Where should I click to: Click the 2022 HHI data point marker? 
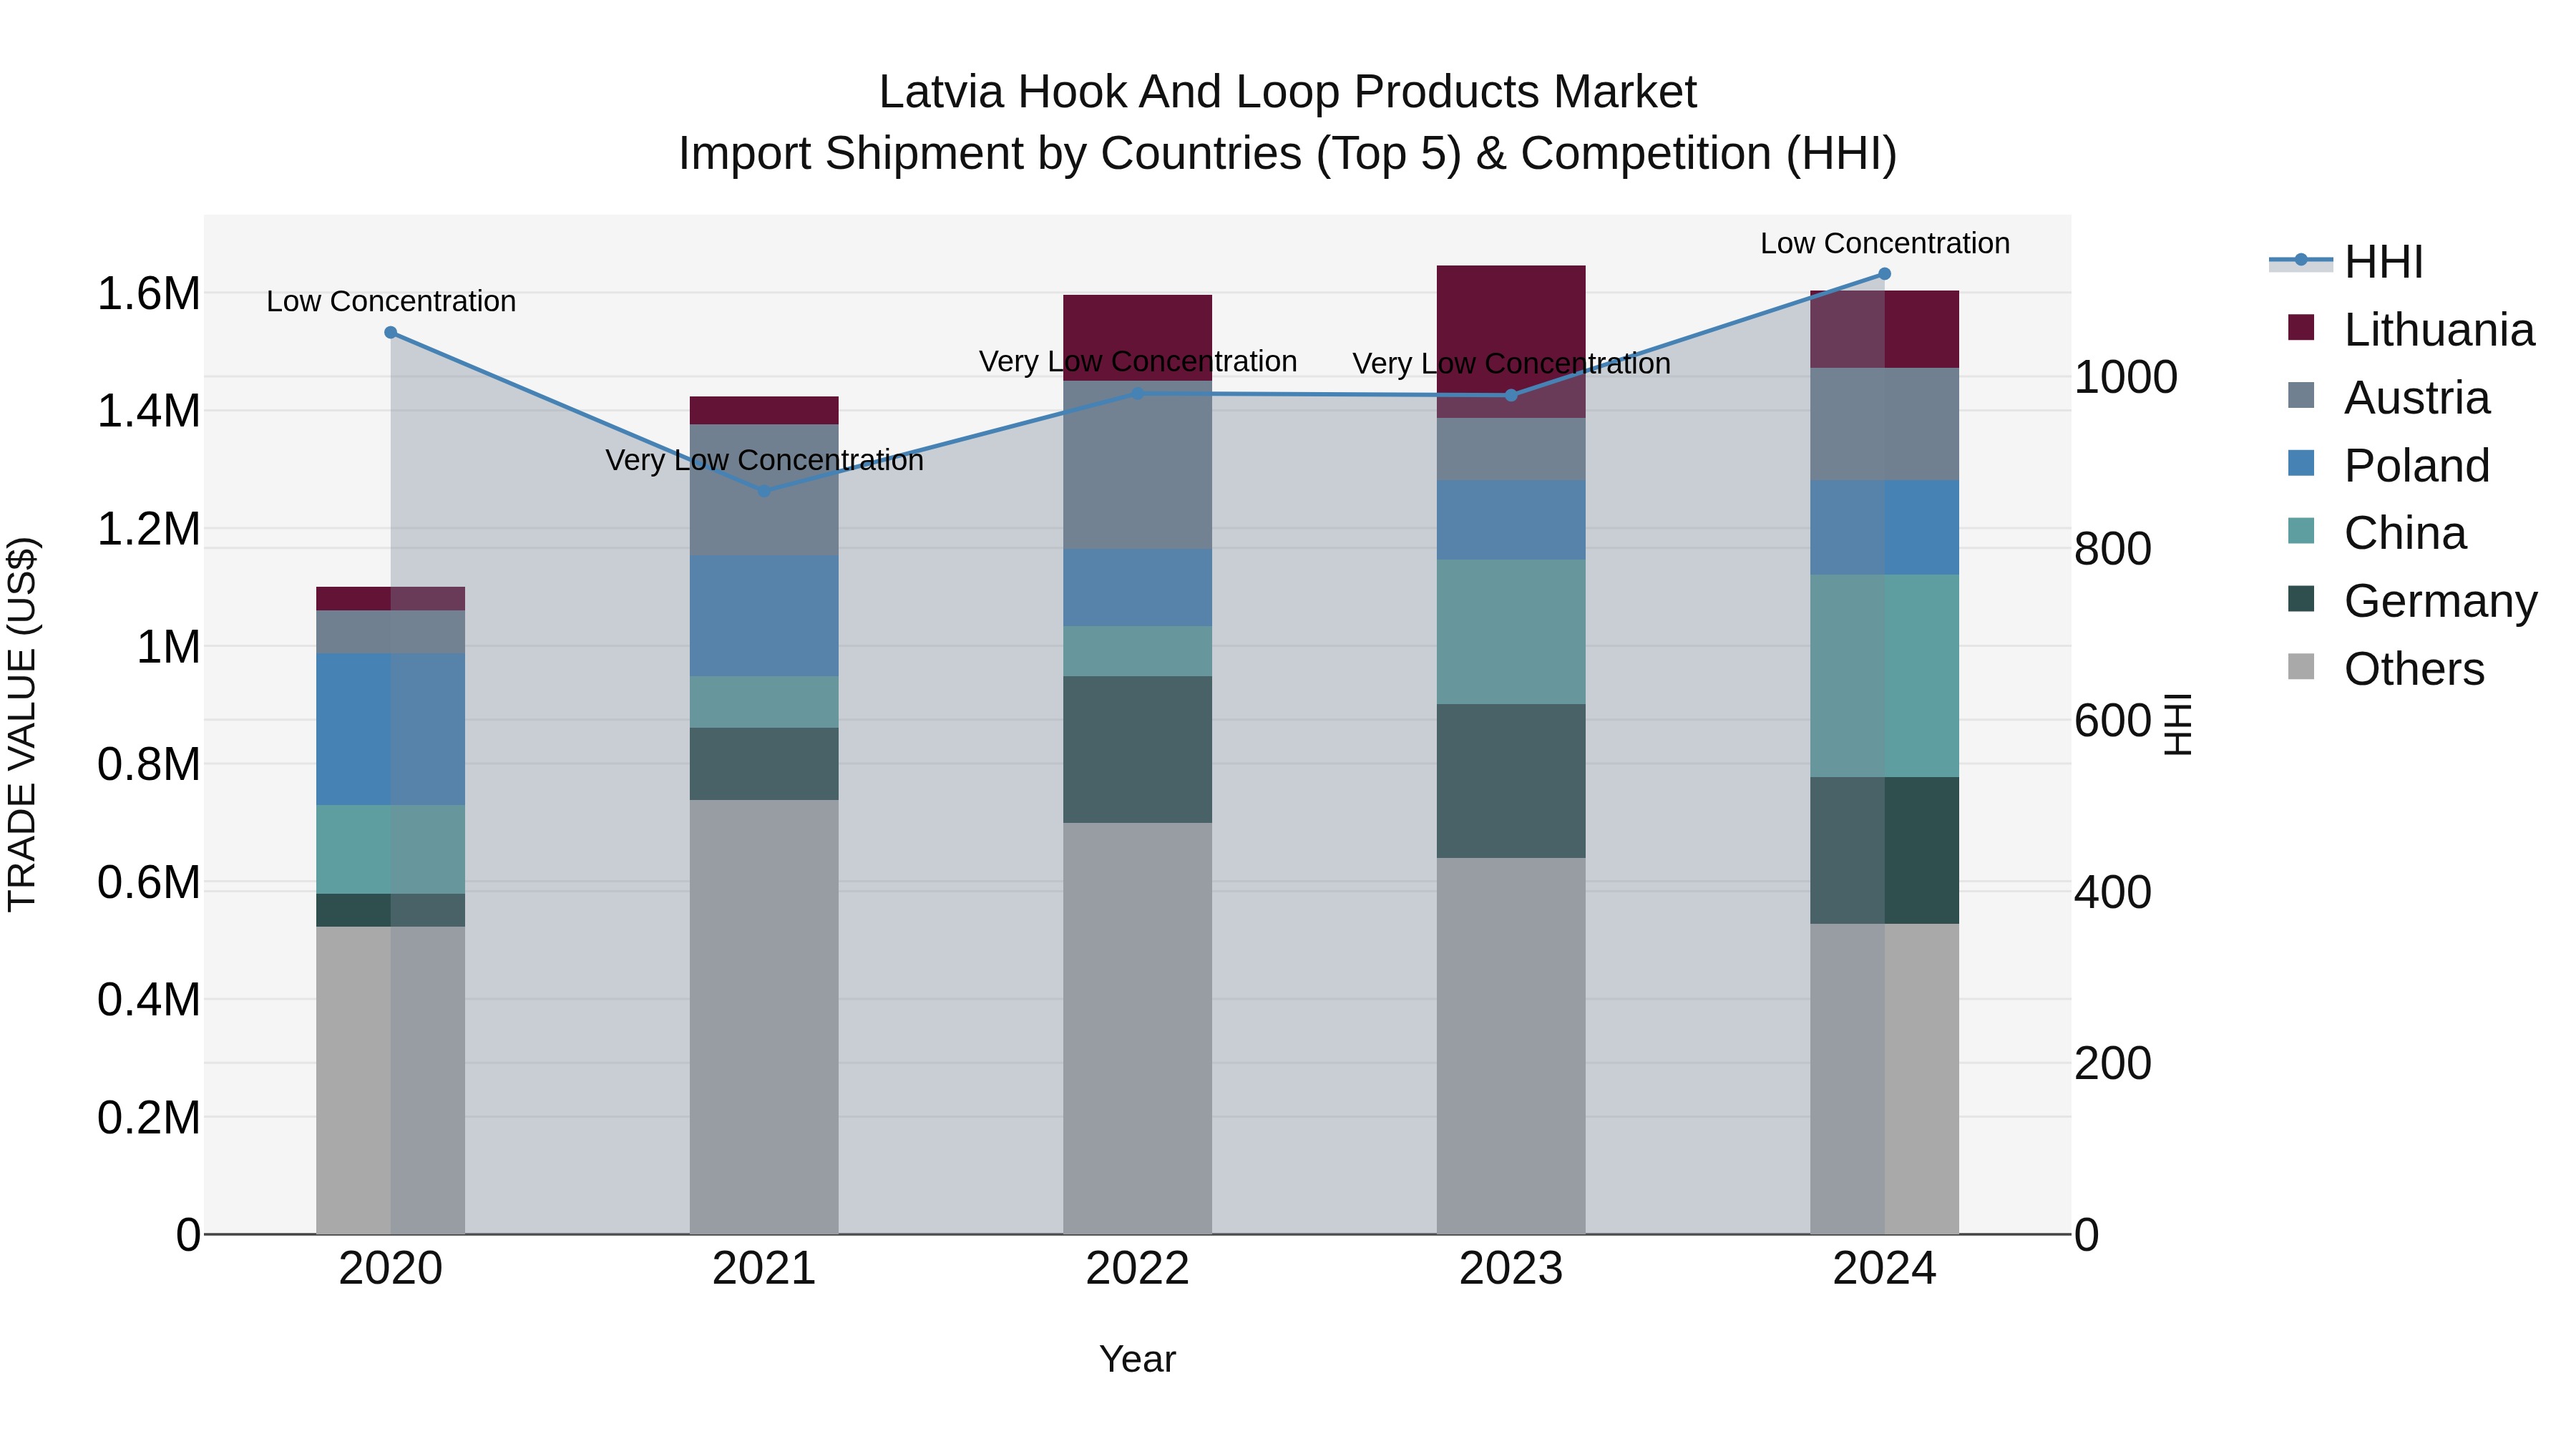coord(1137,394)
